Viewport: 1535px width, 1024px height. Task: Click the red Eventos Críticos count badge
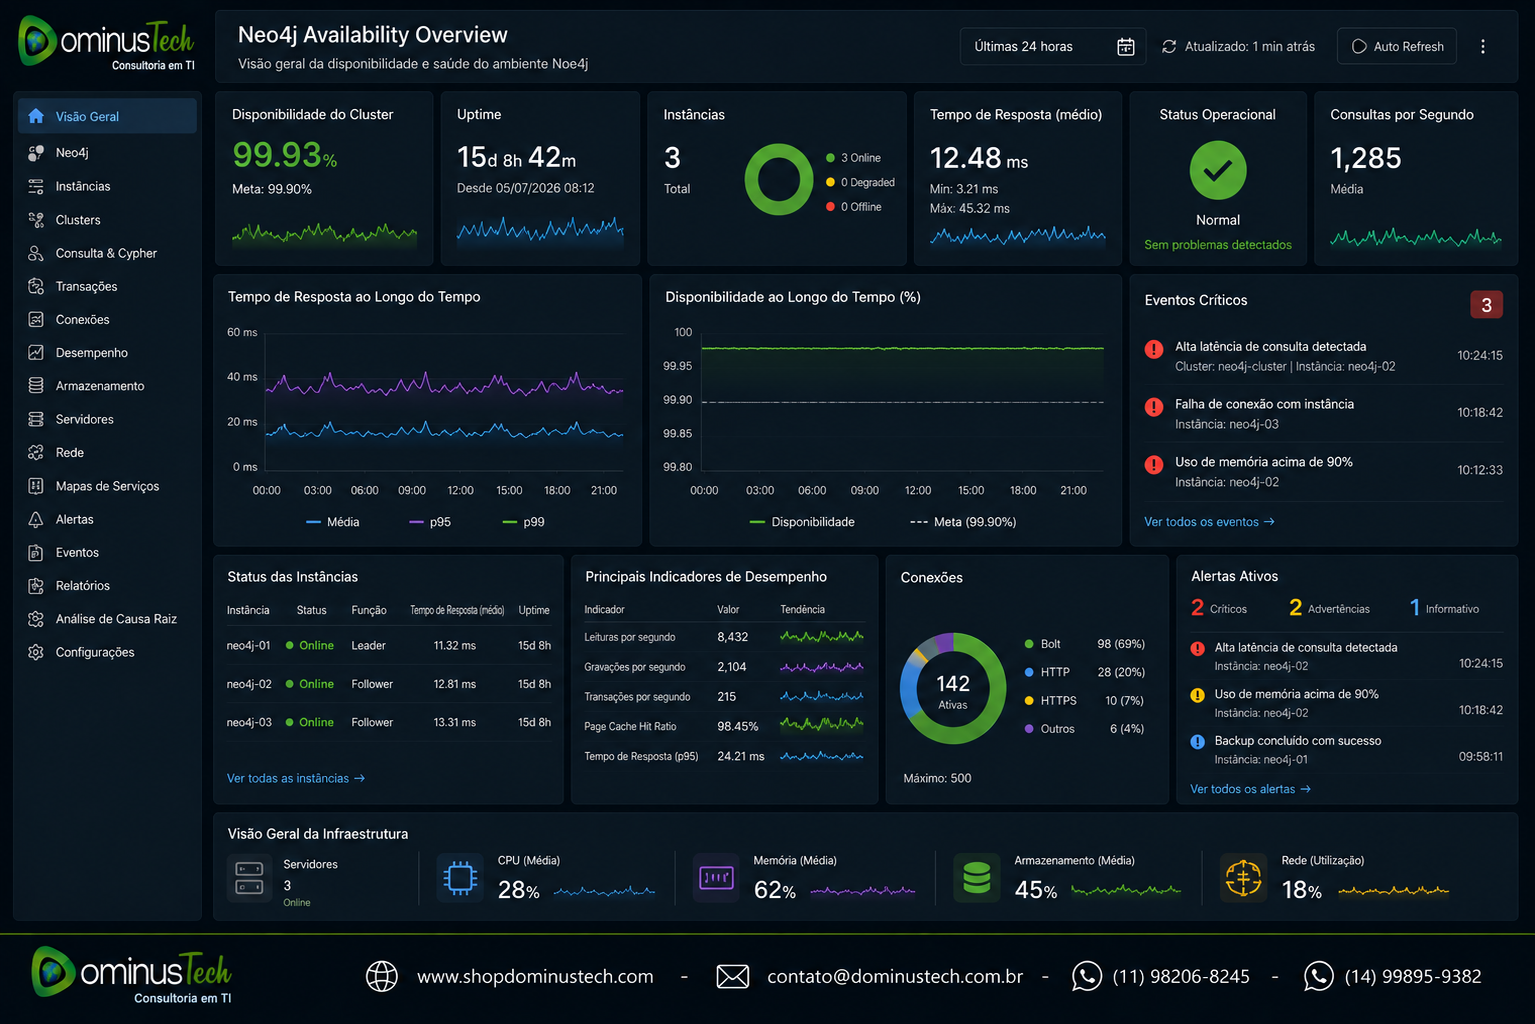pos(1486,304)
